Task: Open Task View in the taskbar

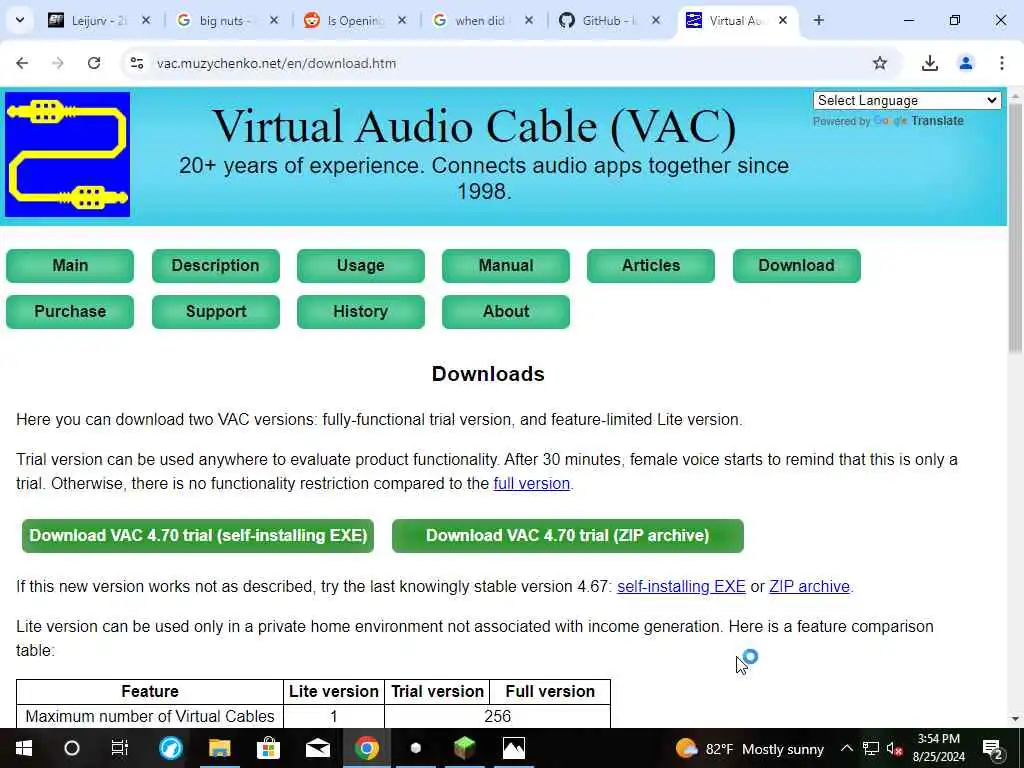Action: pyautogui.click(x=120, y=748)
